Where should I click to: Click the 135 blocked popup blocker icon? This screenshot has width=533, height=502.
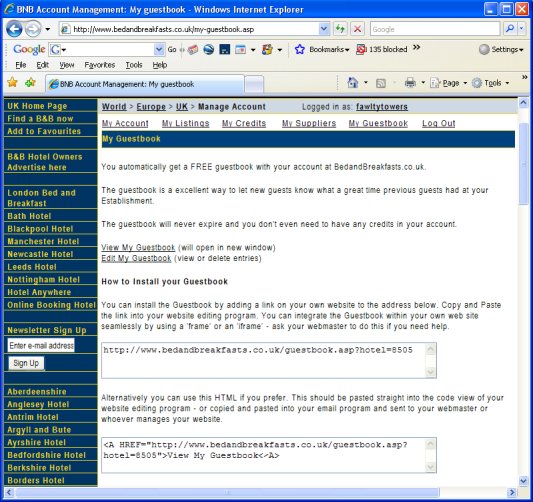[x=382, y=50]
